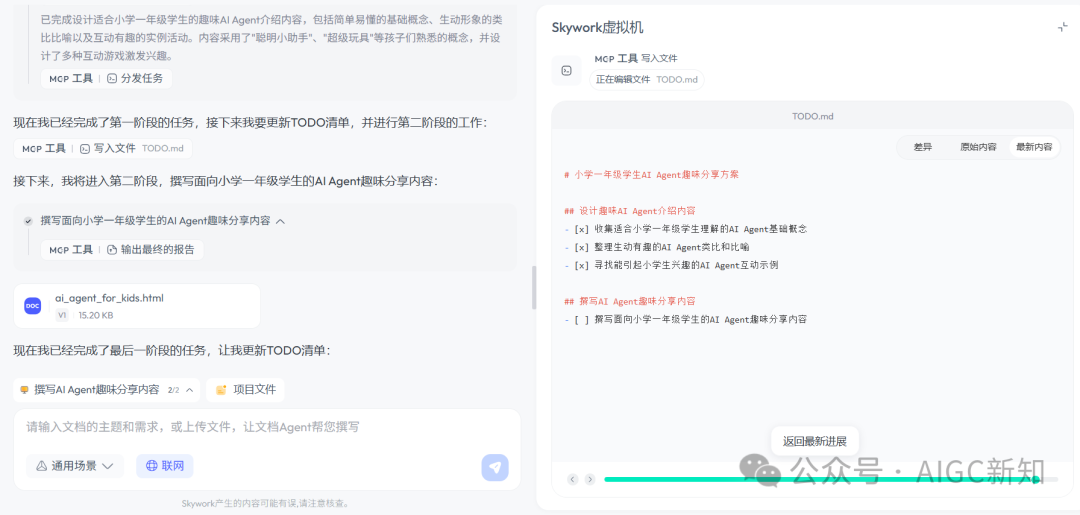Click the TODO.md title of the file viewer
Screen dimensions: 1080x515
812,116
